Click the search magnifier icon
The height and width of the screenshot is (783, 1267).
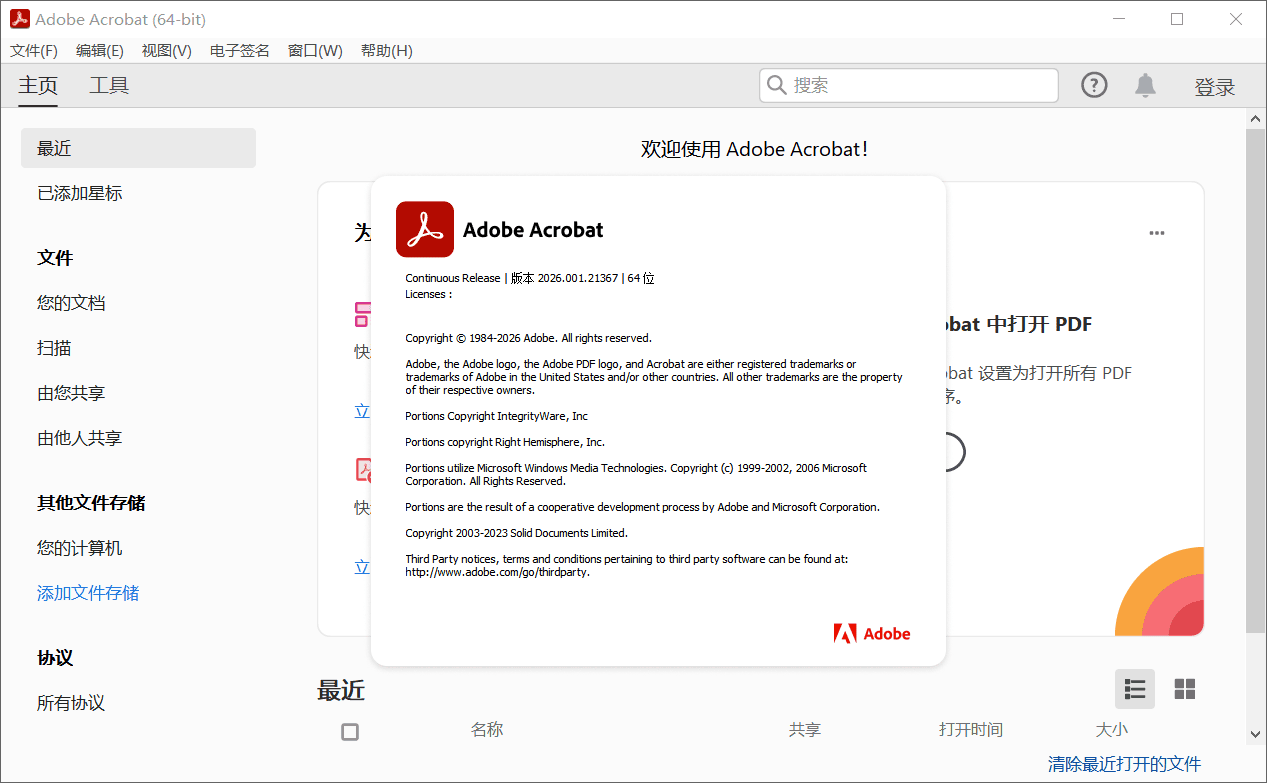pyautogui.click(x=776, y=86)
